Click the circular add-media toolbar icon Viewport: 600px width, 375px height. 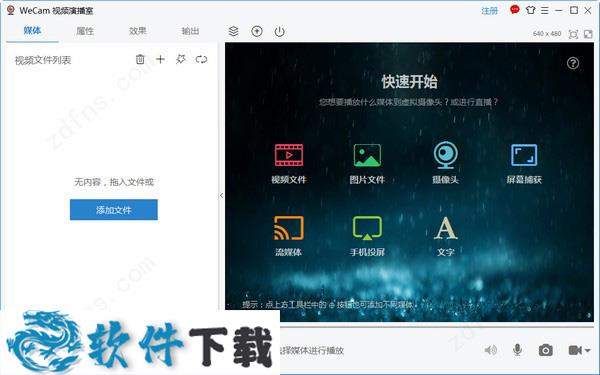point(257,31)
